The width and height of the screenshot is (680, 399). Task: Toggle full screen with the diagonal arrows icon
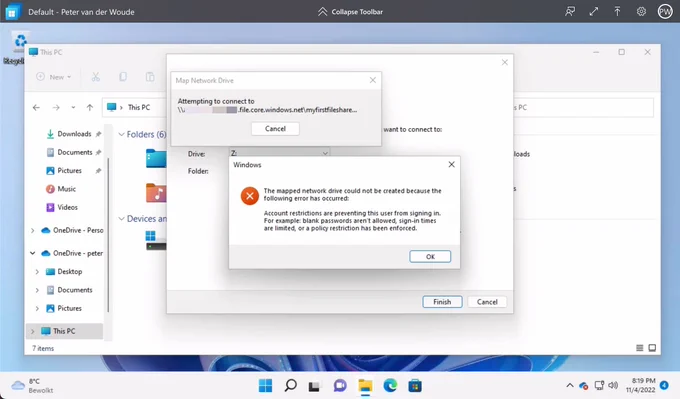(594, 12)
